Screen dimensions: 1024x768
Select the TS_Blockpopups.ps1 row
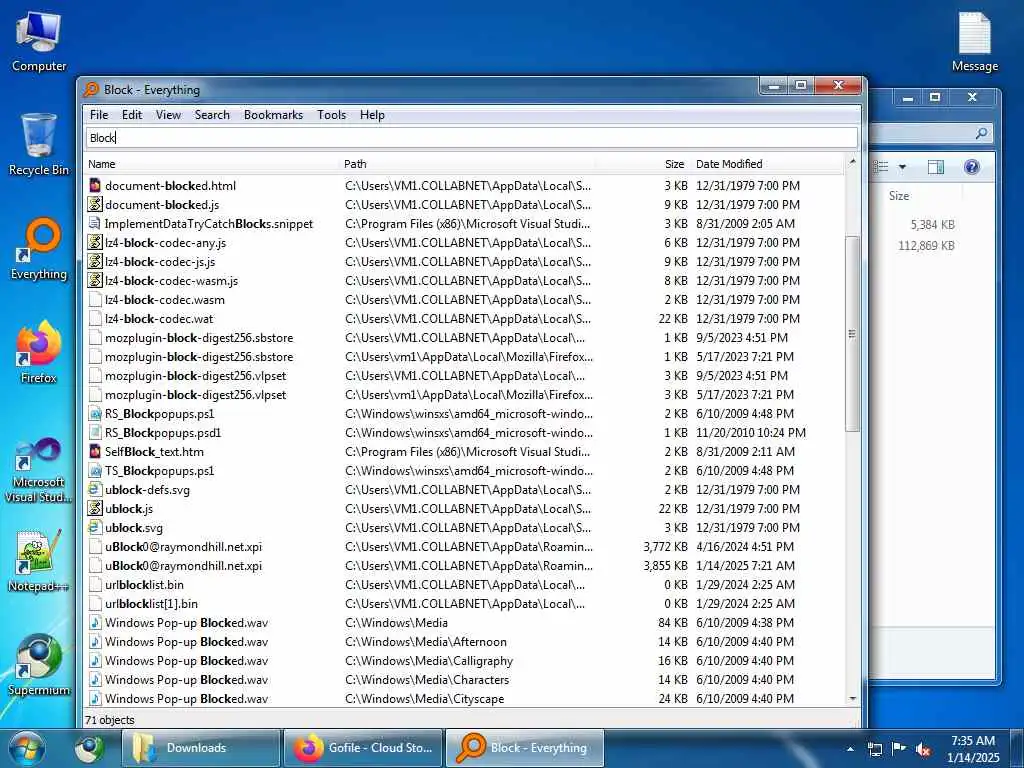point(465,470)
